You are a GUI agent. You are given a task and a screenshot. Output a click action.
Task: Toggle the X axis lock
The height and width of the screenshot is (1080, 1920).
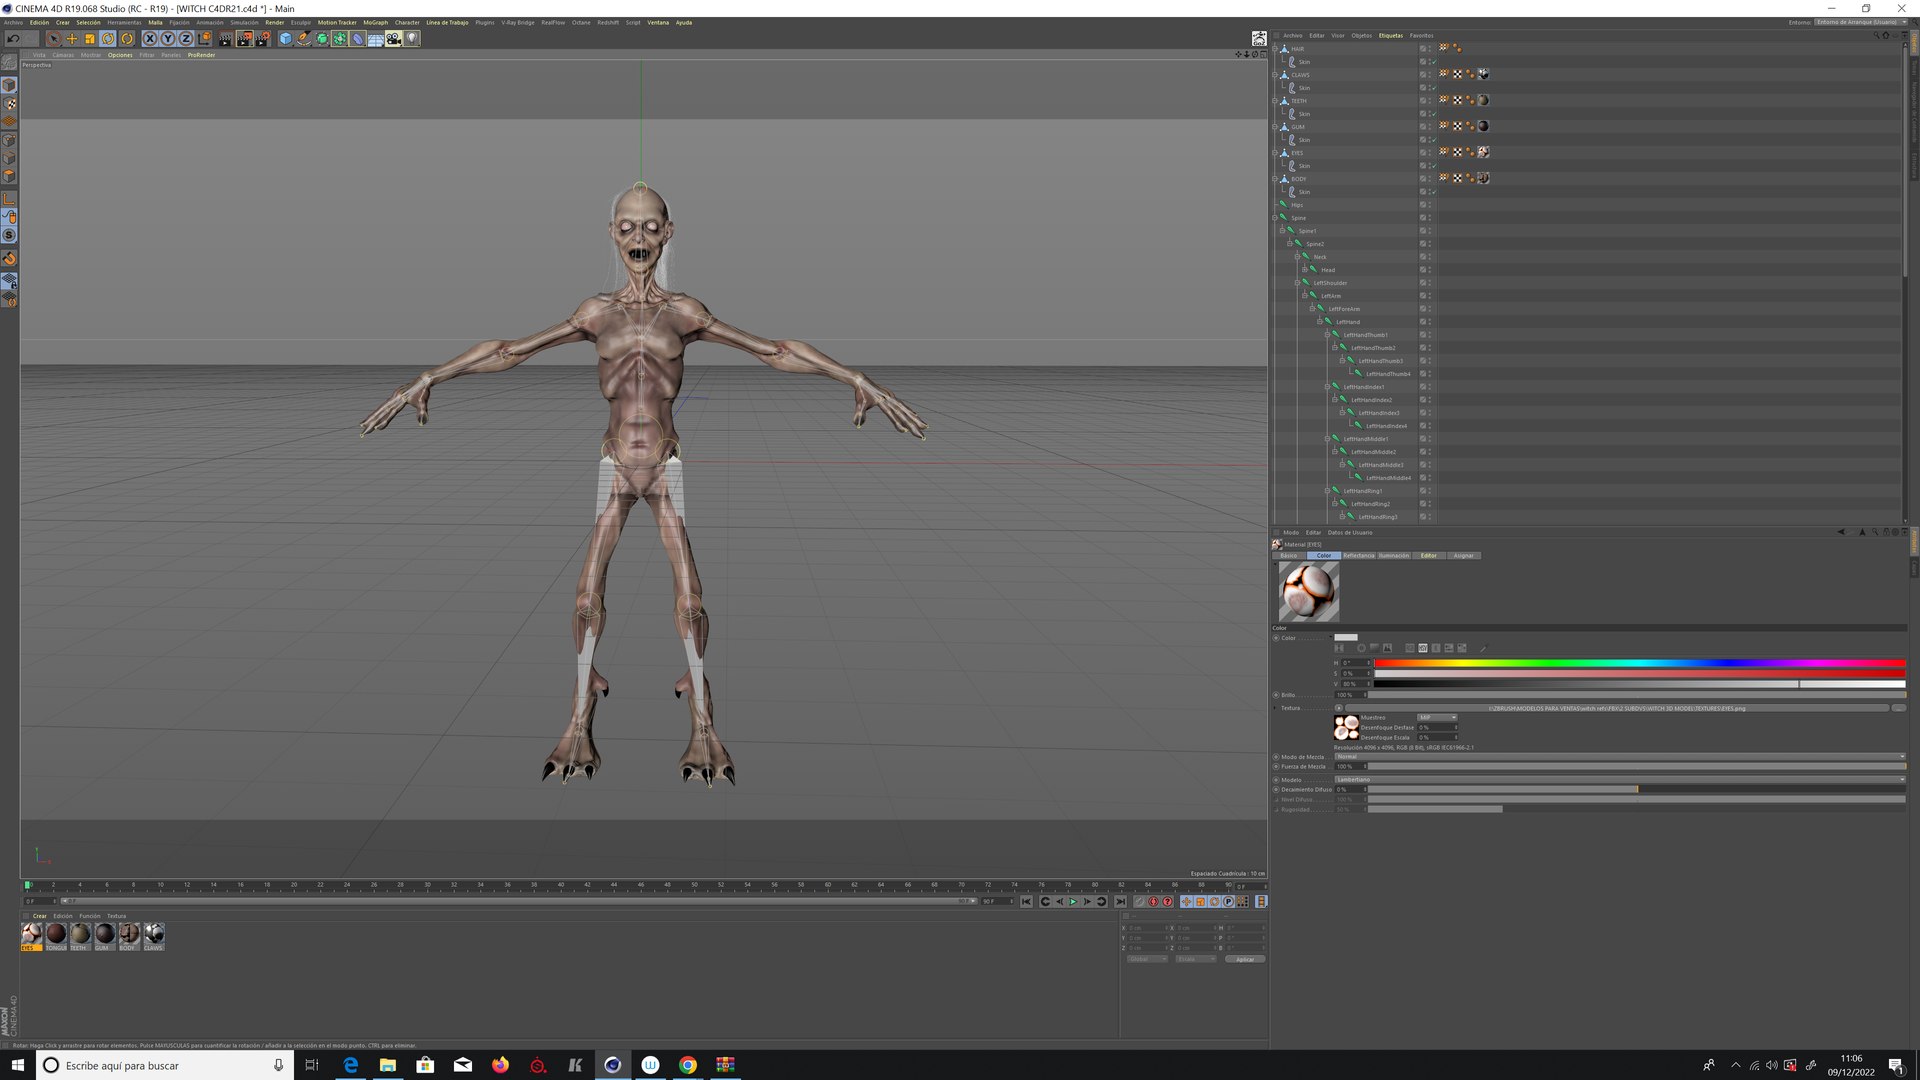tap(150, 39)
